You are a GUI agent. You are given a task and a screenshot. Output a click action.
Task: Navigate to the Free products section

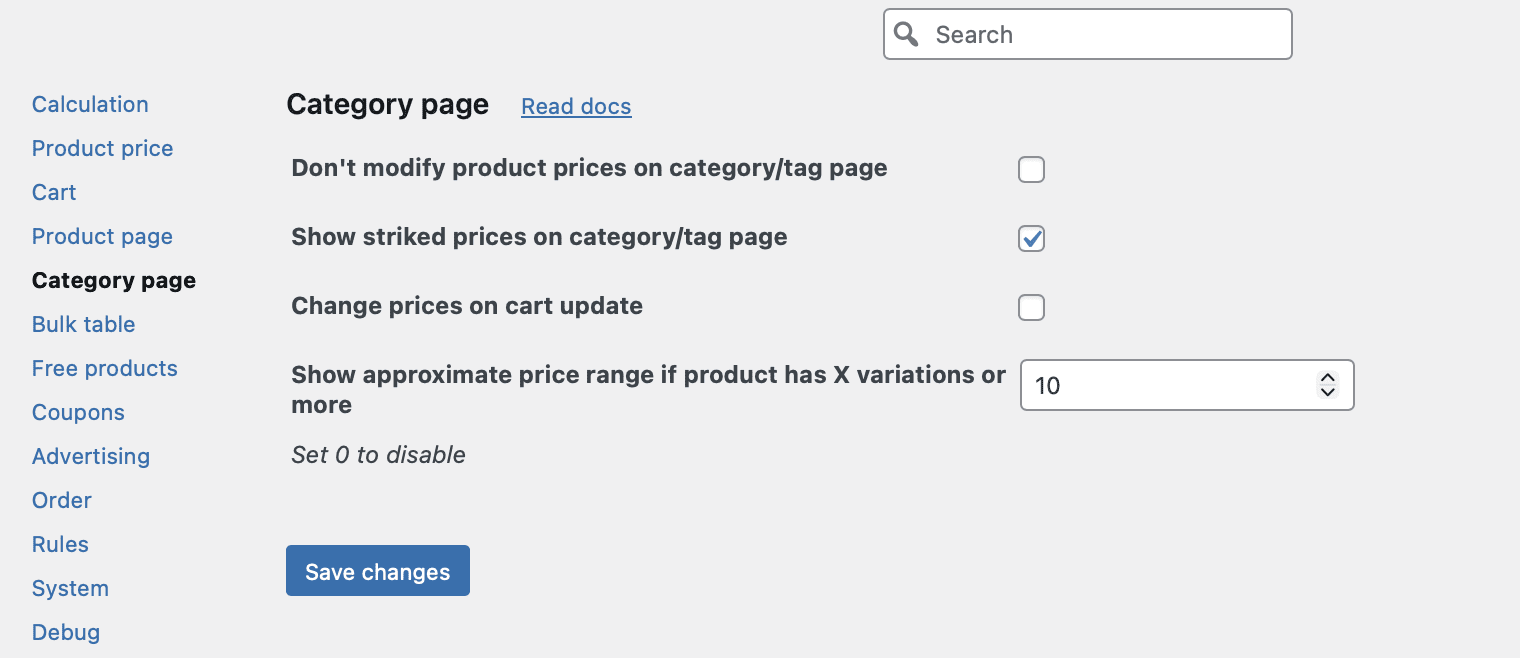click(x=104, y=368)
